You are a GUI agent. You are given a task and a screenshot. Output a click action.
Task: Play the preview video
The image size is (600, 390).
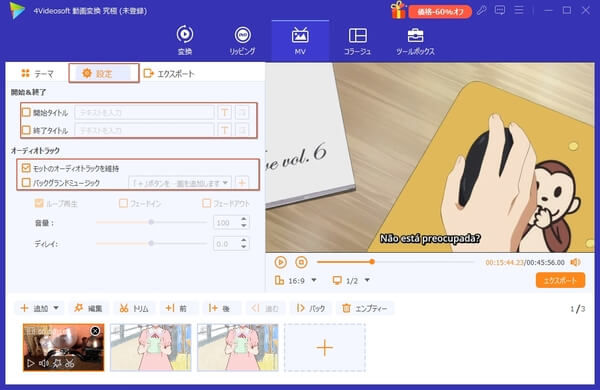click(x=280, y=262)
